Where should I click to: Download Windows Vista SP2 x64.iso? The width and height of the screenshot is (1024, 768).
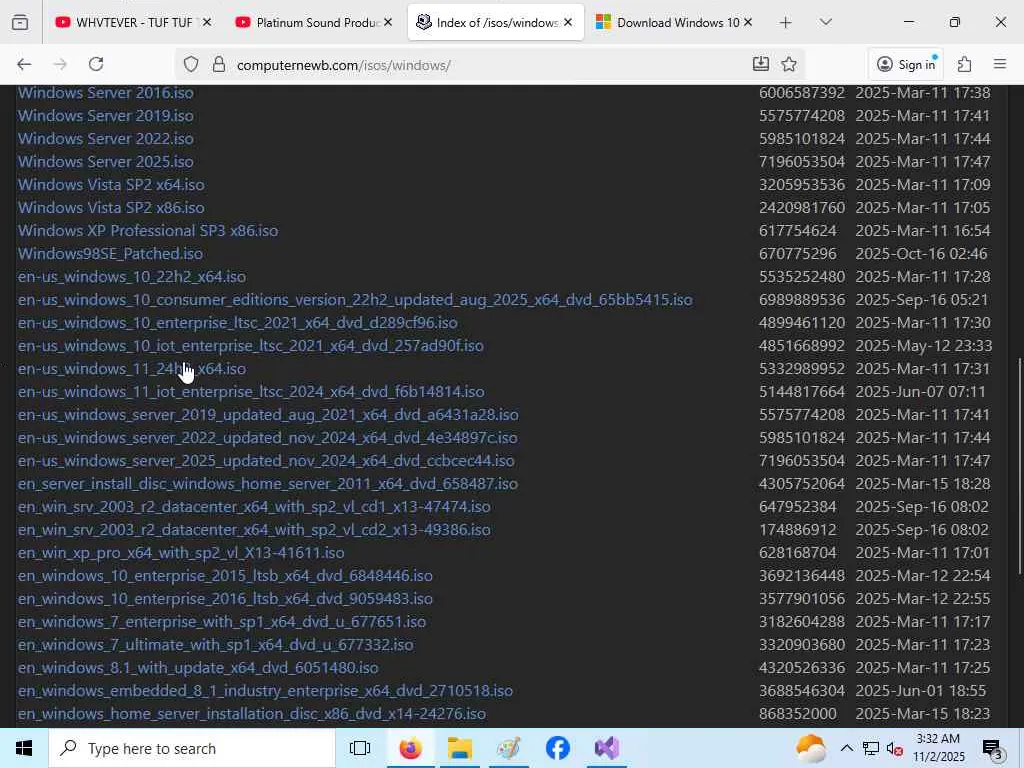(x=111, y=185)
